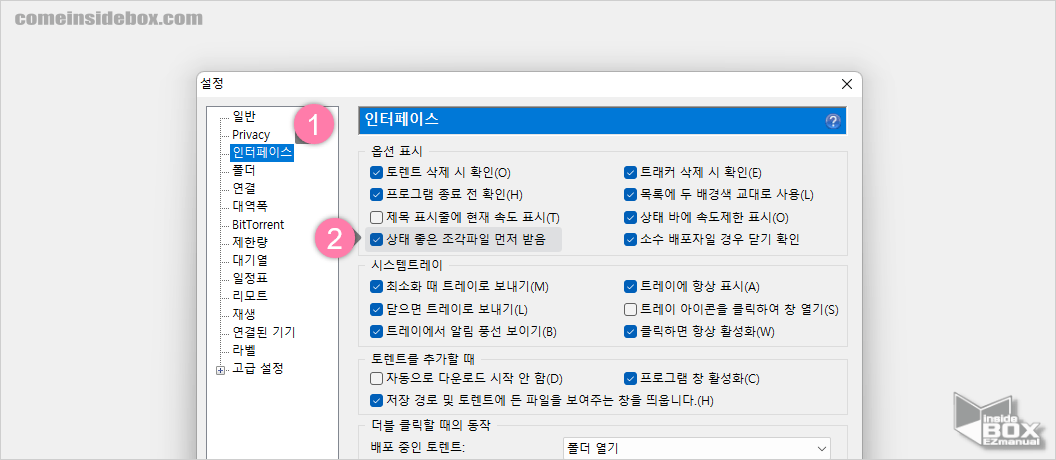Screen dimensions: 1056x460
Task: Select 연결 in the settings tree
Action: tap(244, 188)
